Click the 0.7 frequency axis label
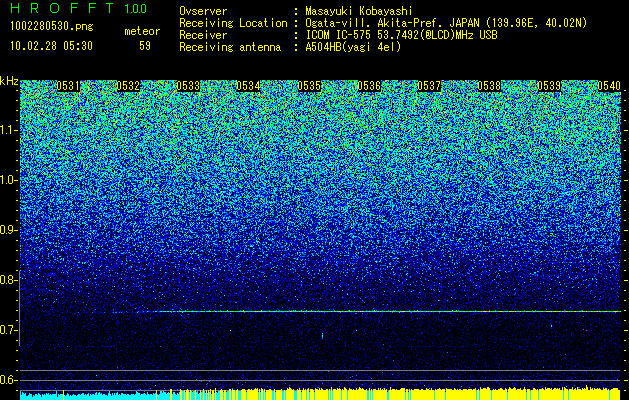The height and width of the screenshot is (400, 629). [x=8, y=330]
